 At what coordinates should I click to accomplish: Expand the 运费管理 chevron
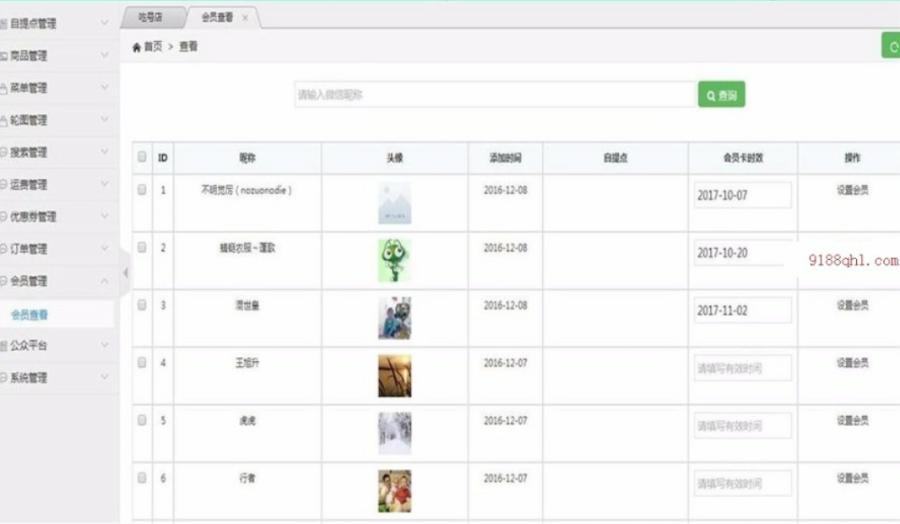point(104,184)
